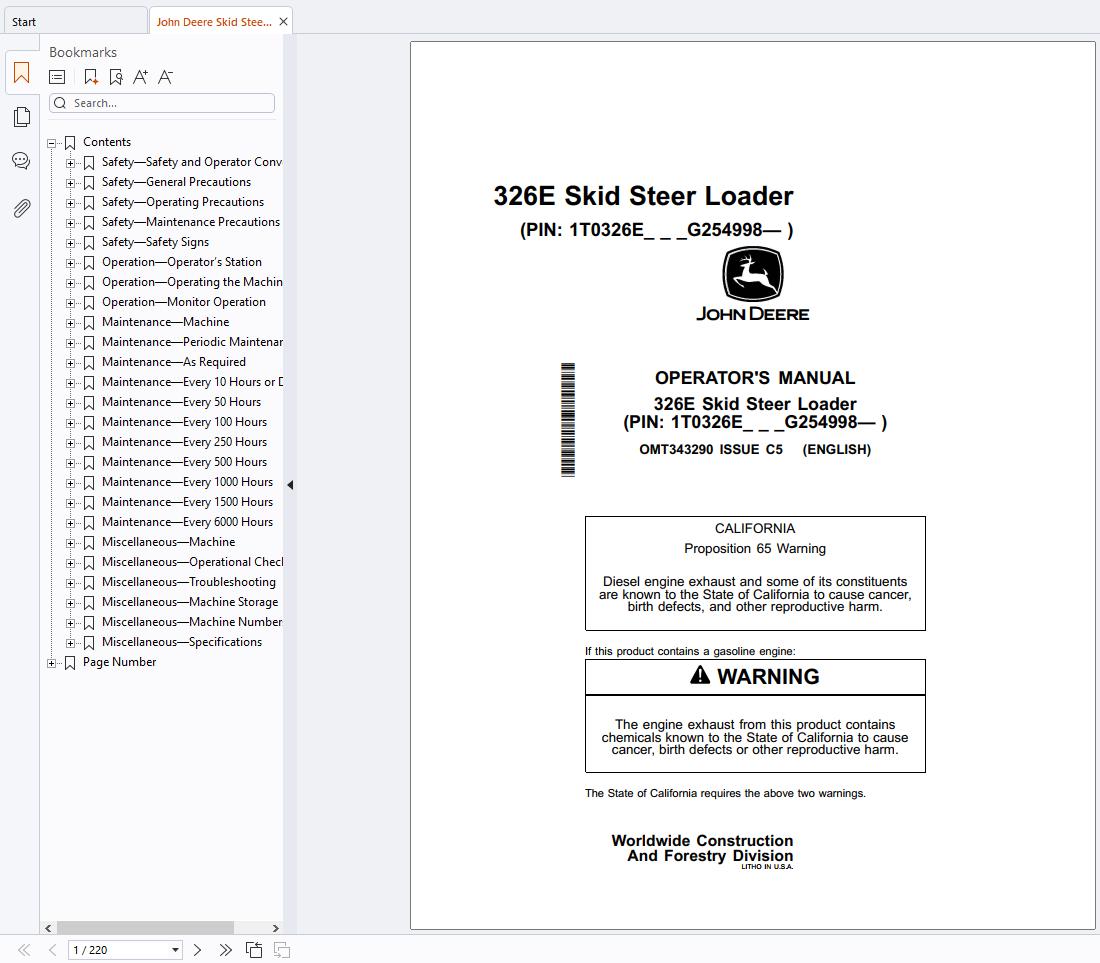Click the add new bookmark icon

90,77
